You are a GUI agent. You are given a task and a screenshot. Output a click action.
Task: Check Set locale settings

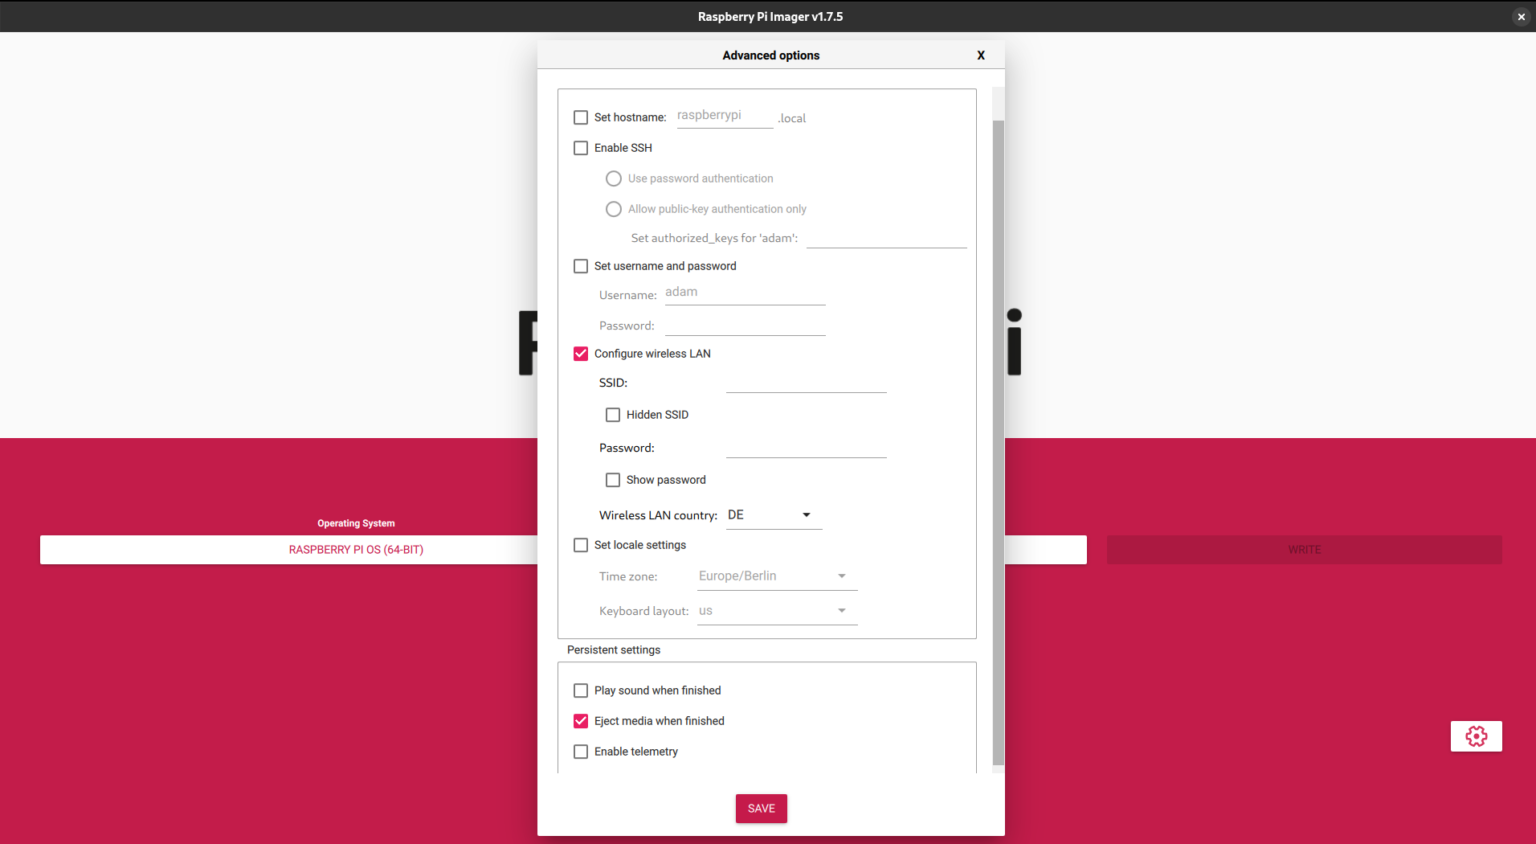click(581, 545)
